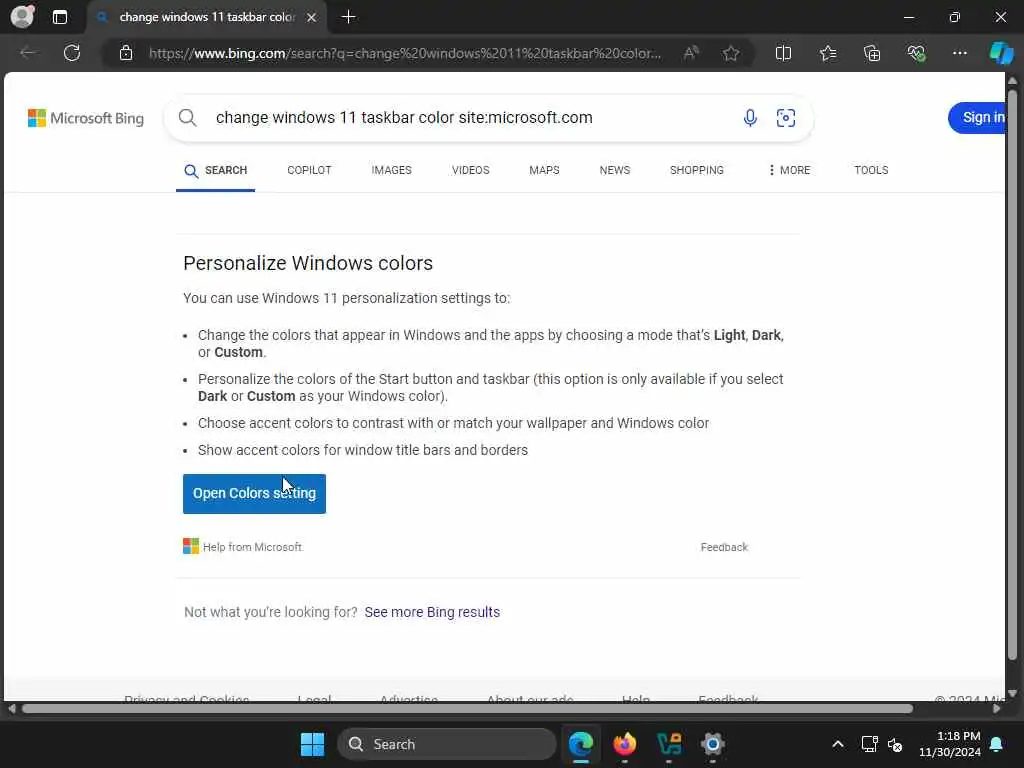Open Colors setting button
This screenshot has width=1024, height=768.
254,494
